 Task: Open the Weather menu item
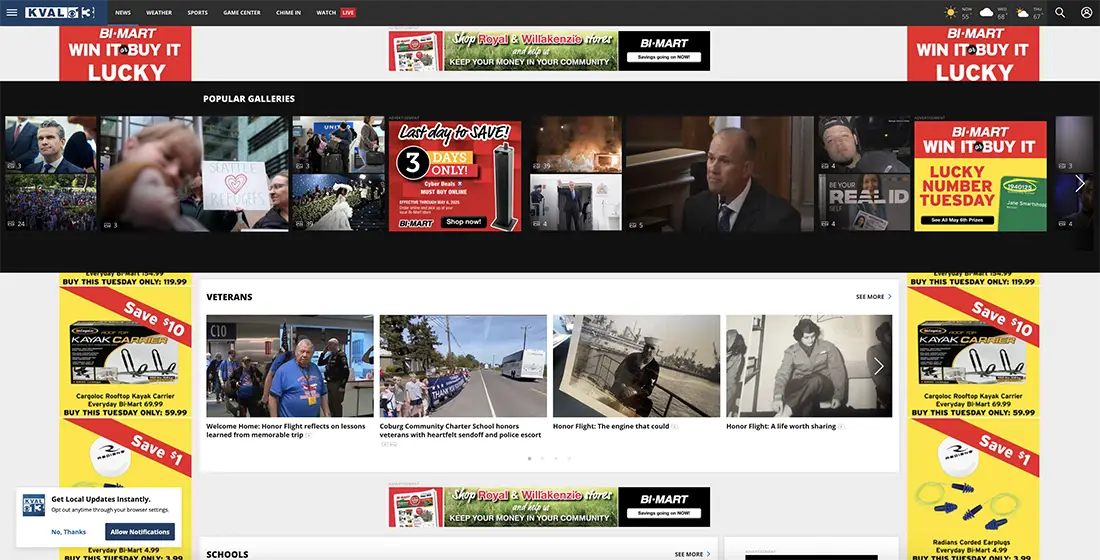pyautogui.click(x=159, y=13)
